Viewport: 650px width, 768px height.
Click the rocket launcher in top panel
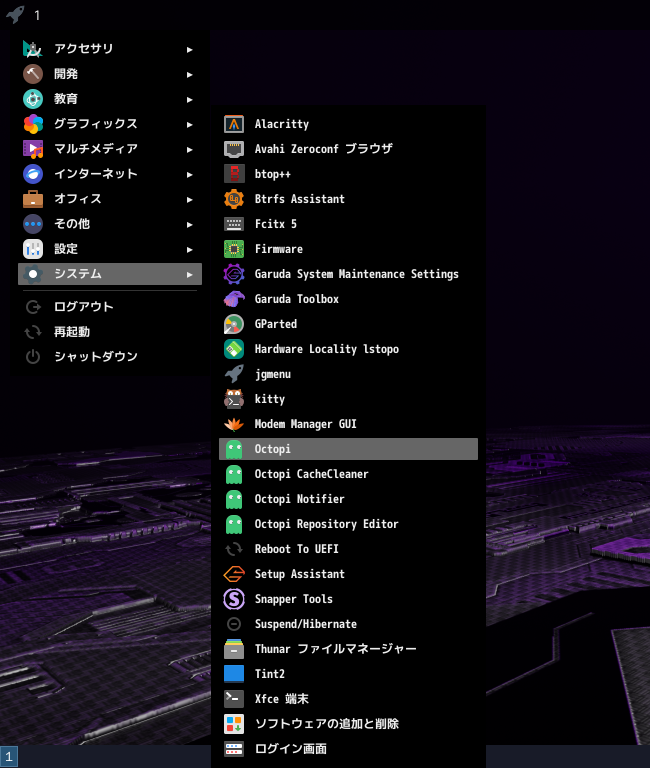tap(15, 14)
